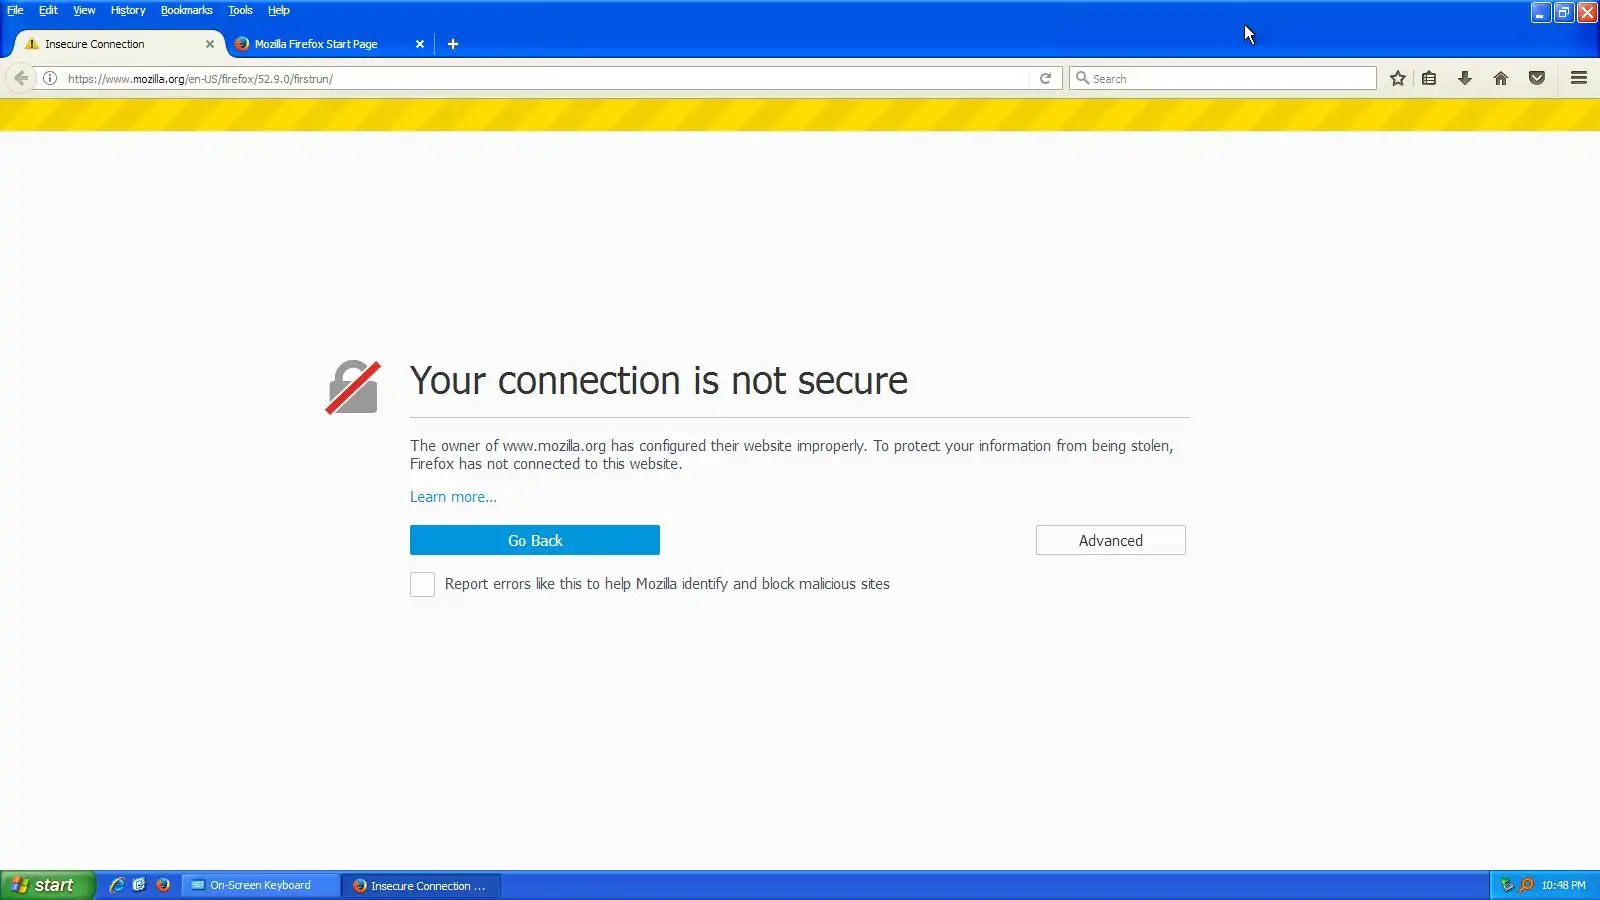This screenshot has height=900, width=1600.
Task: Open the File menu
Action: 15,10
